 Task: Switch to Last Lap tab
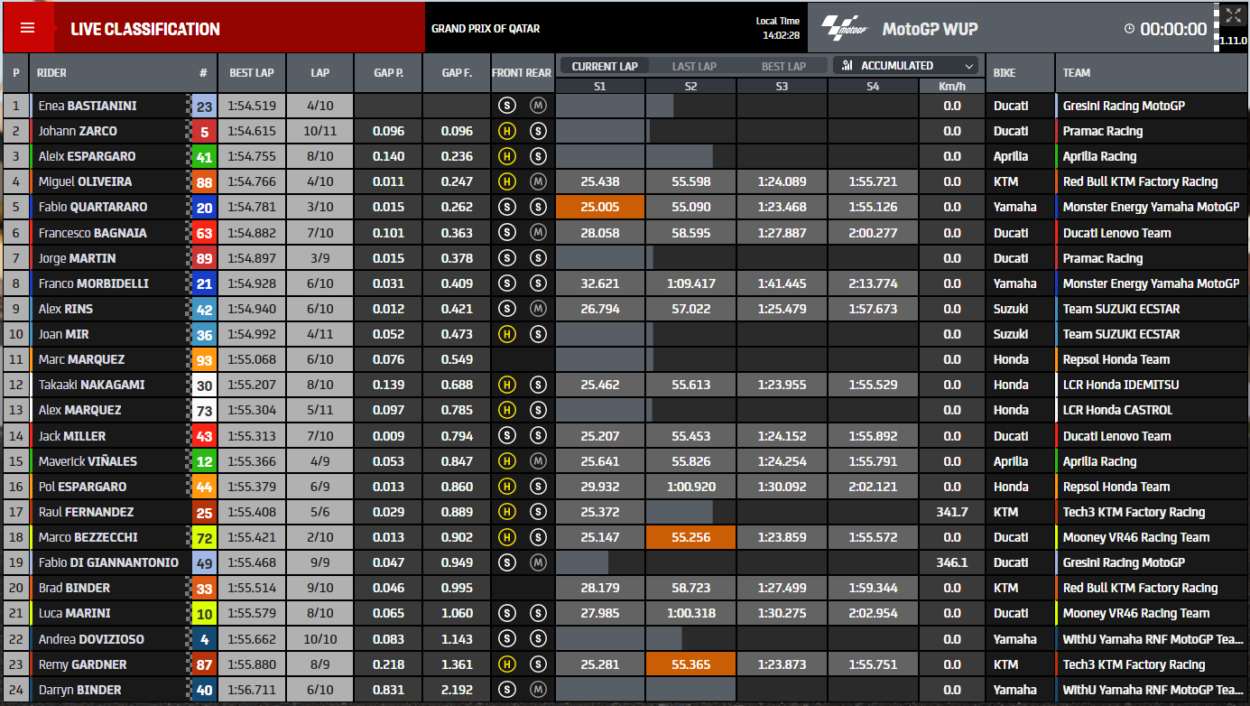click(x=694, y=66)
